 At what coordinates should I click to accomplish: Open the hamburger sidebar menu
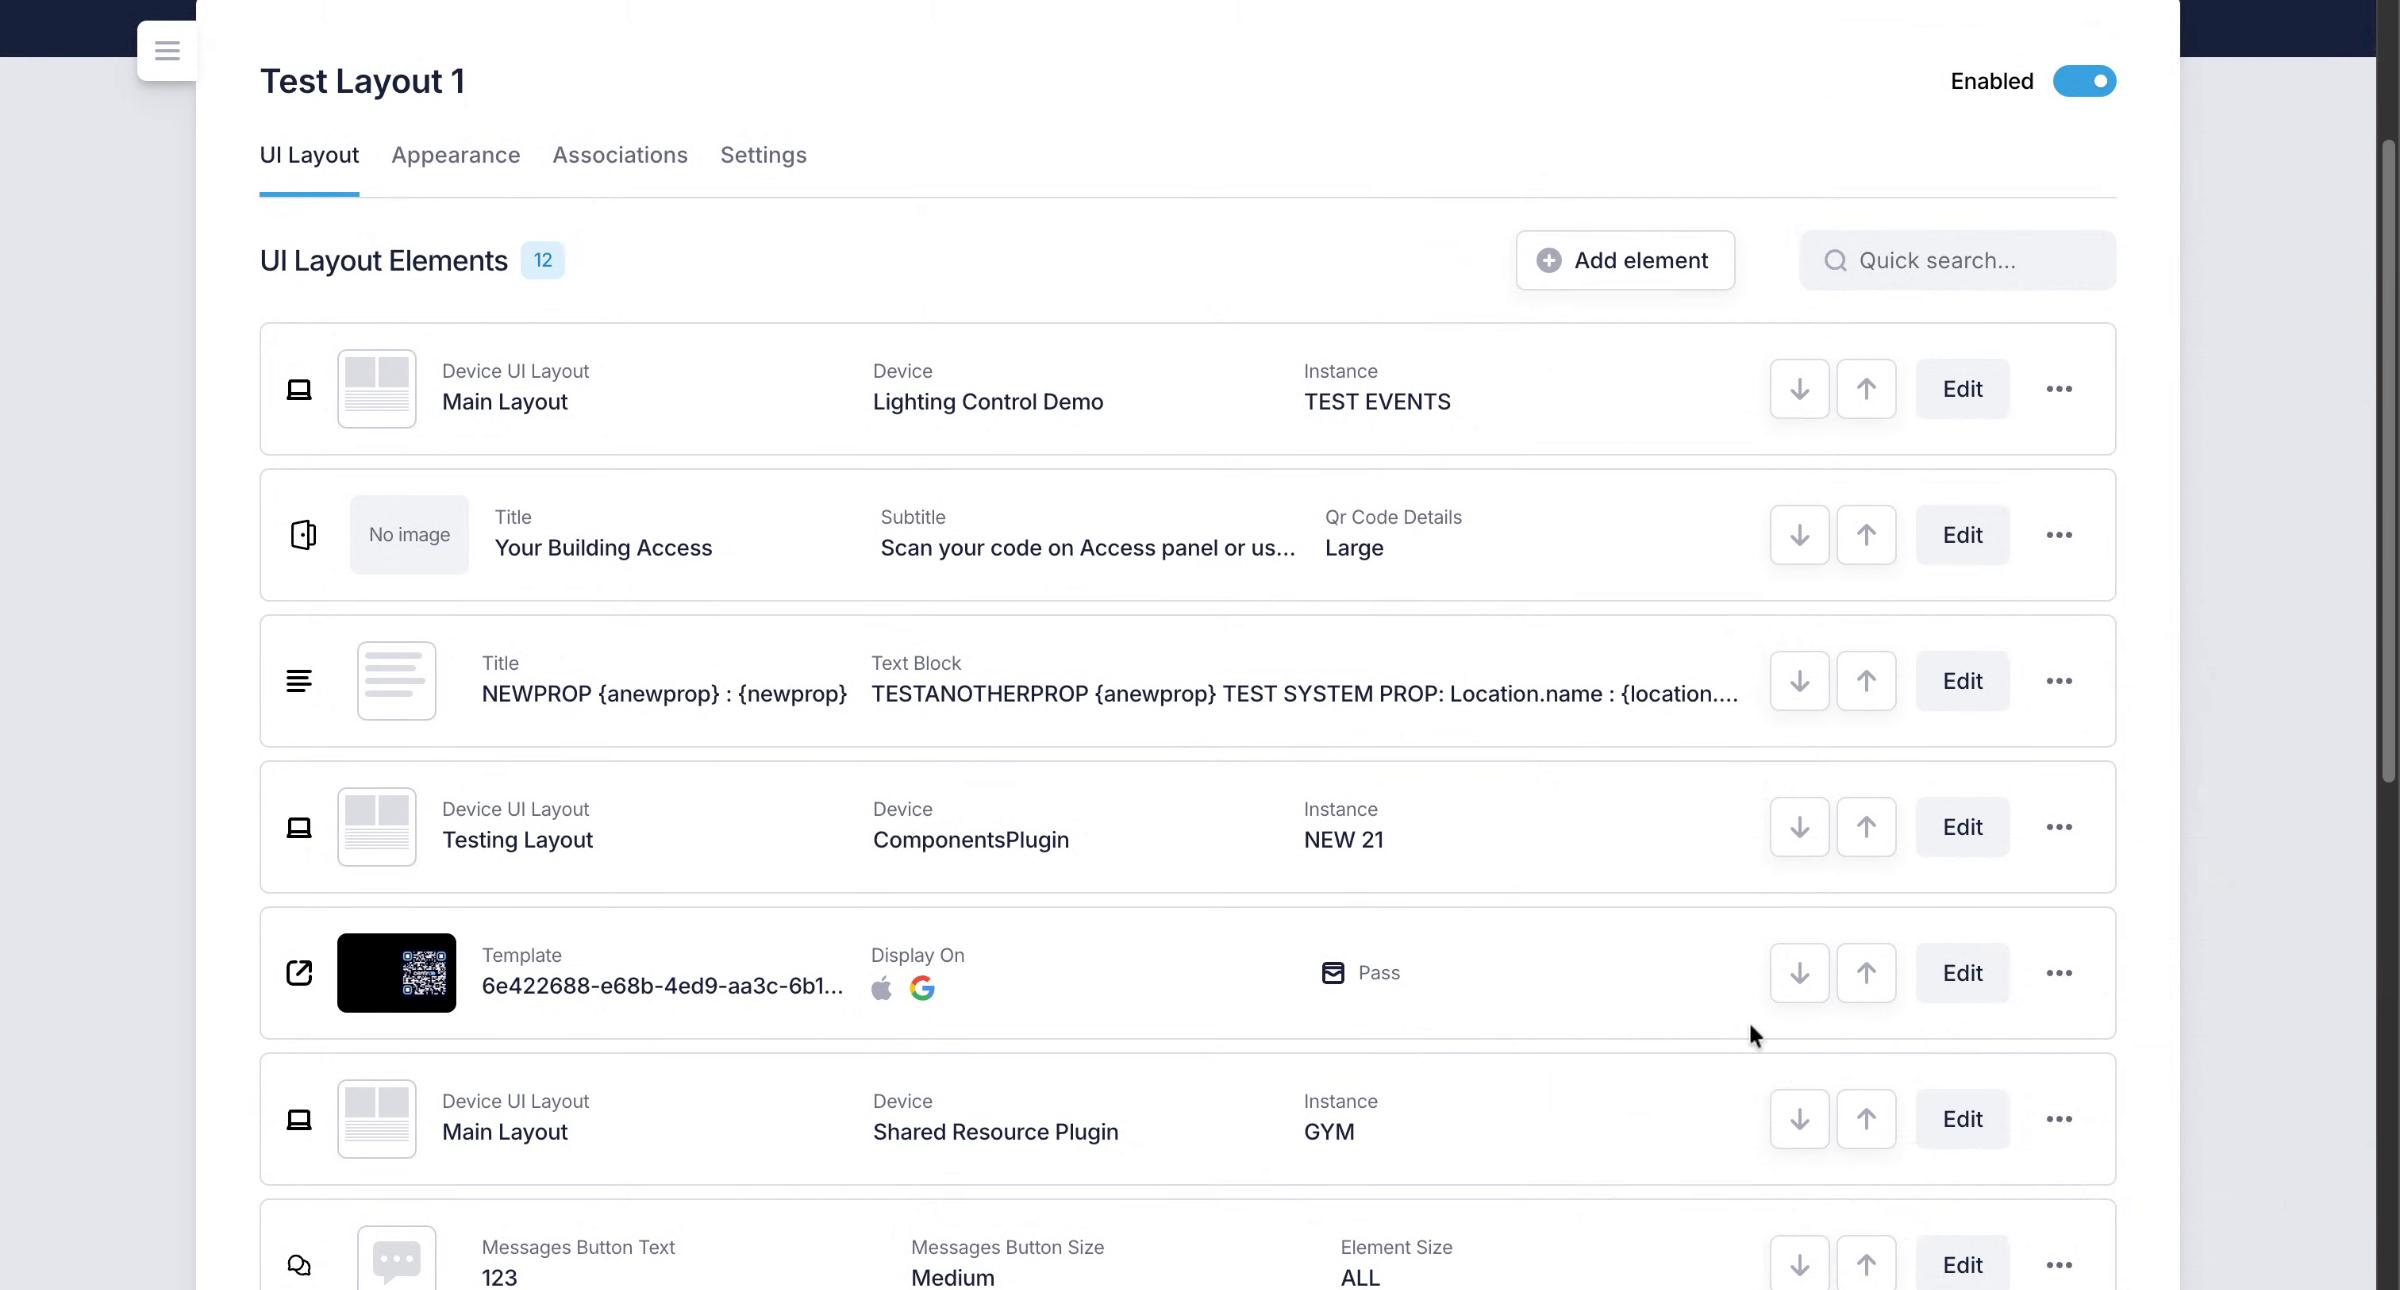point(167,50)
